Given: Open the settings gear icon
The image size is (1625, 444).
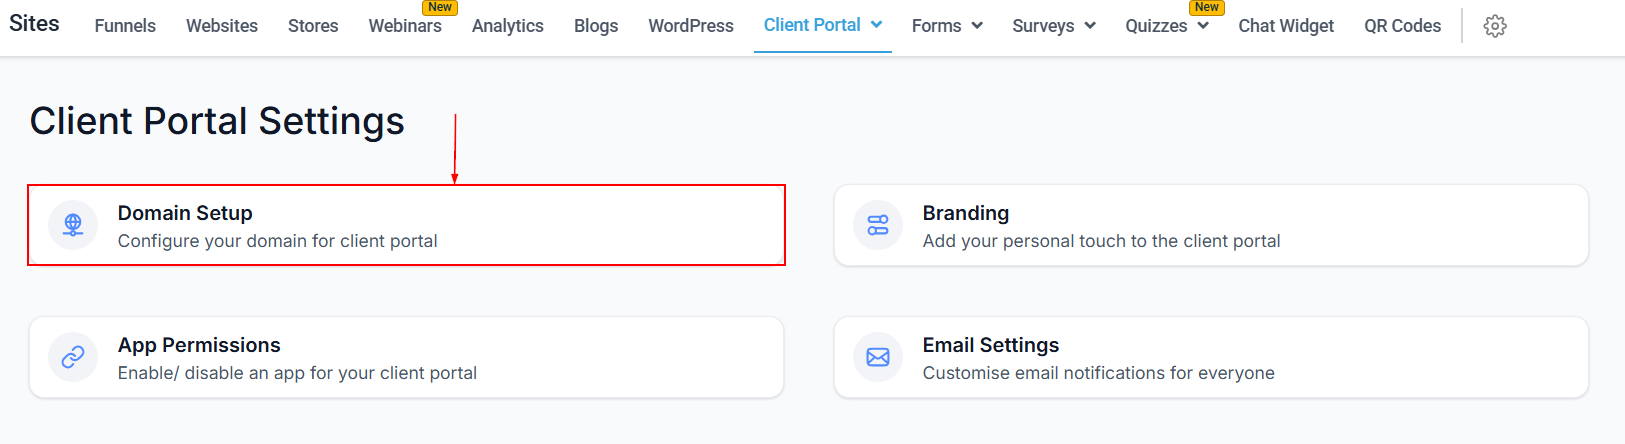Looking at the screenshot, I should (1495, 26).
